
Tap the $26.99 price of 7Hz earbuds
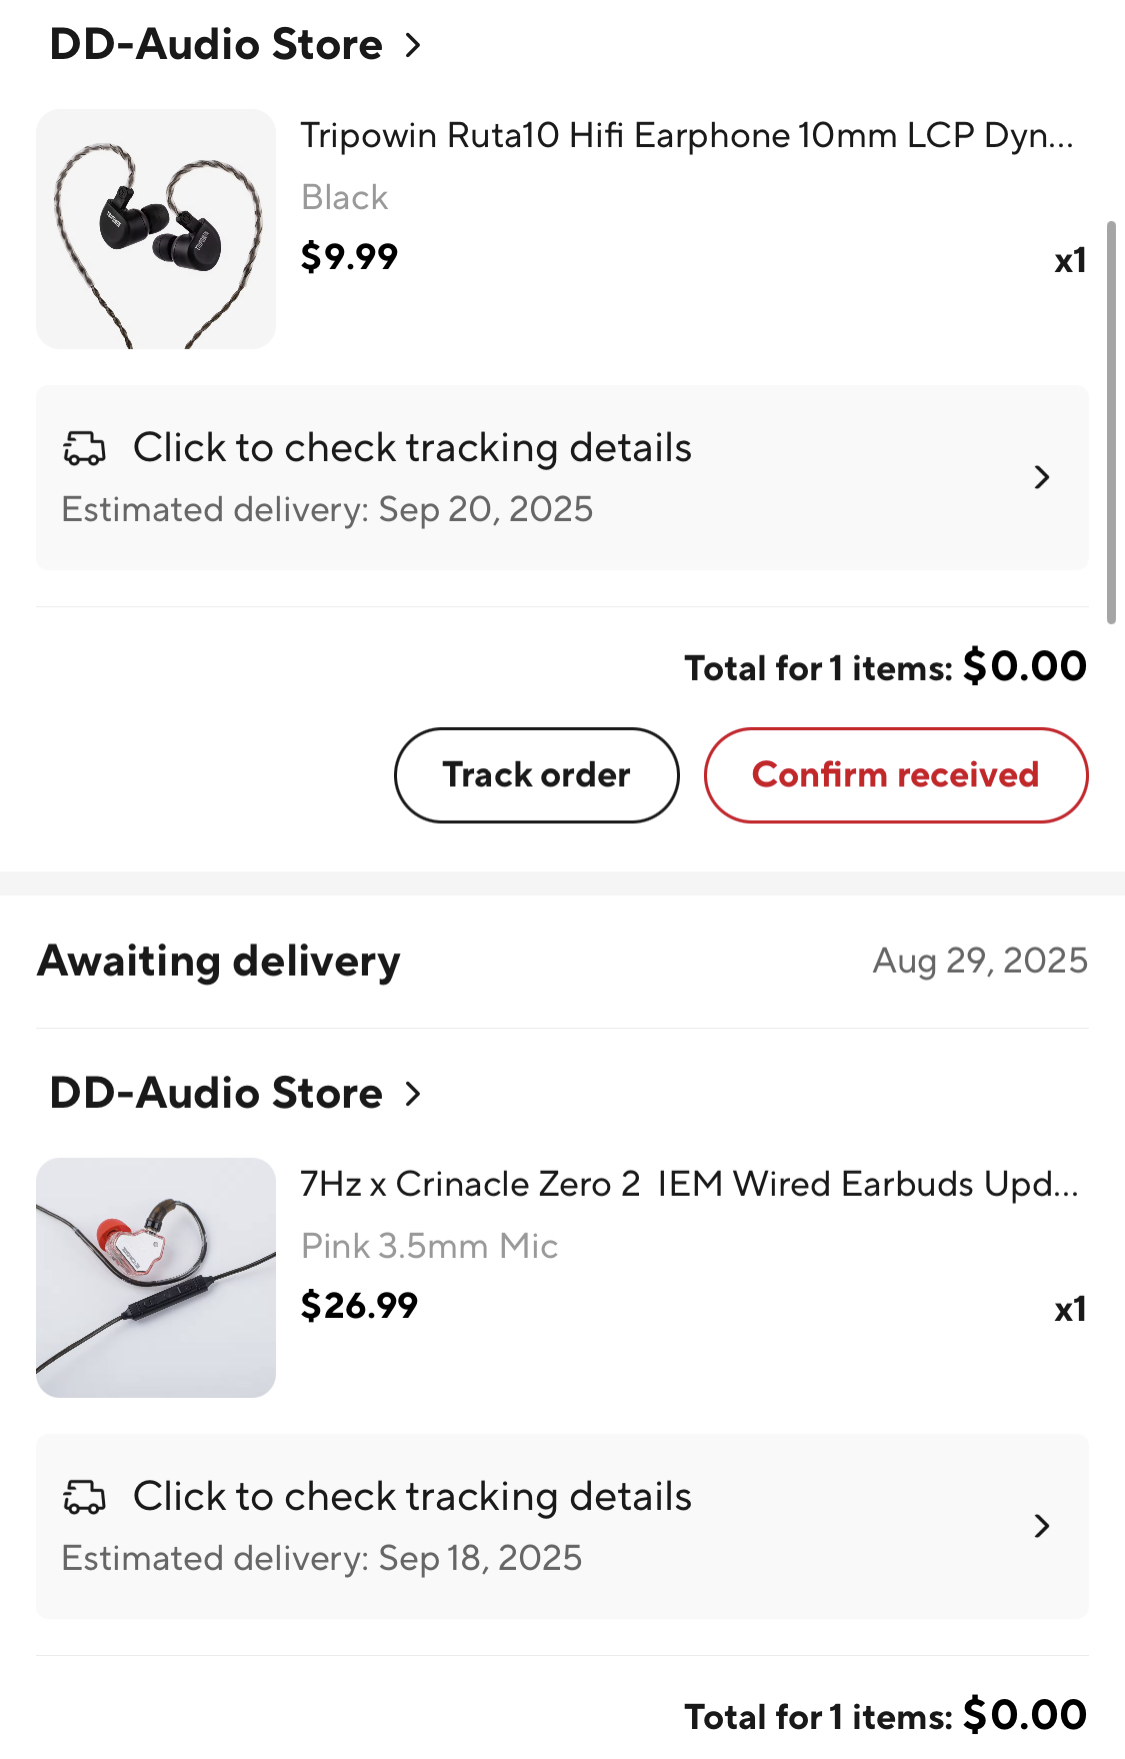pyautogui.click(x=359, y=1306)
